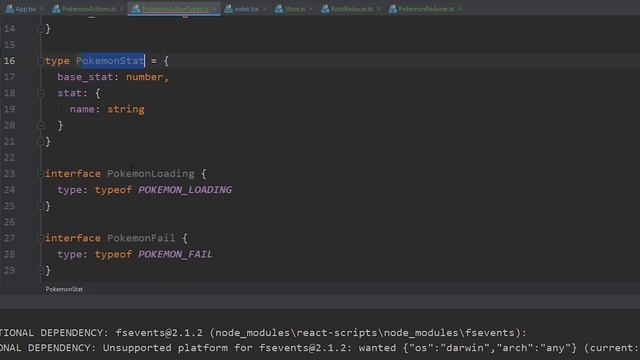The height and width of the screenshot is (360, 640).
Task: Switch to the App.tsx editor tab
Action: [x=26, y=9]
